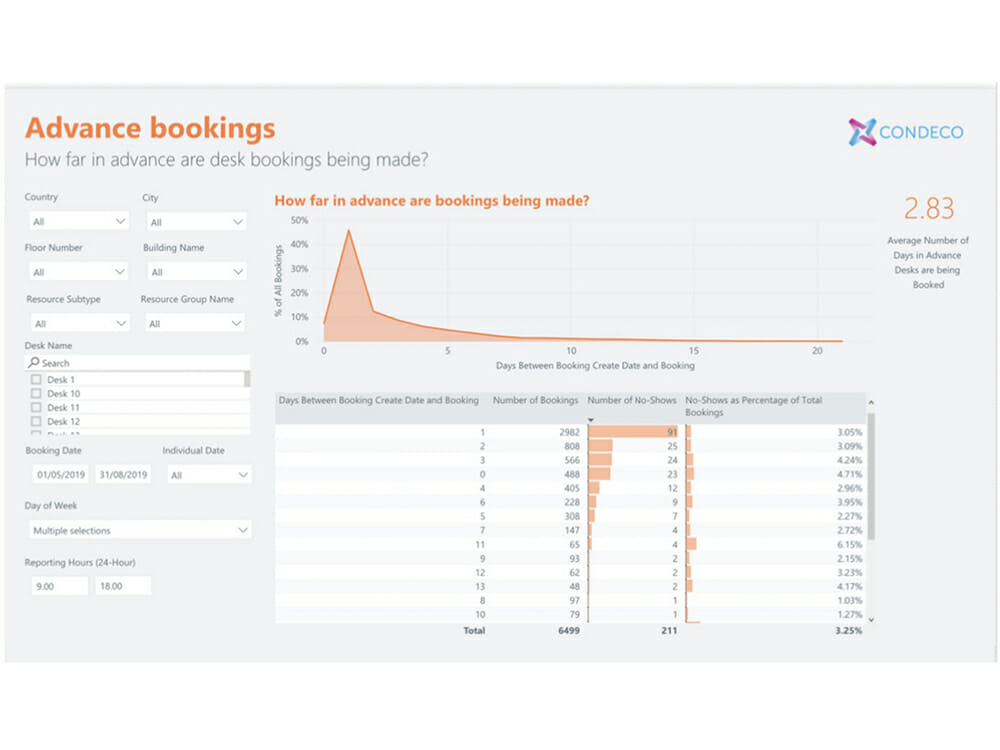Enable the Desk 10 checkbox
The width and height of the screenshot is (1000, 750).
[36, 394]
